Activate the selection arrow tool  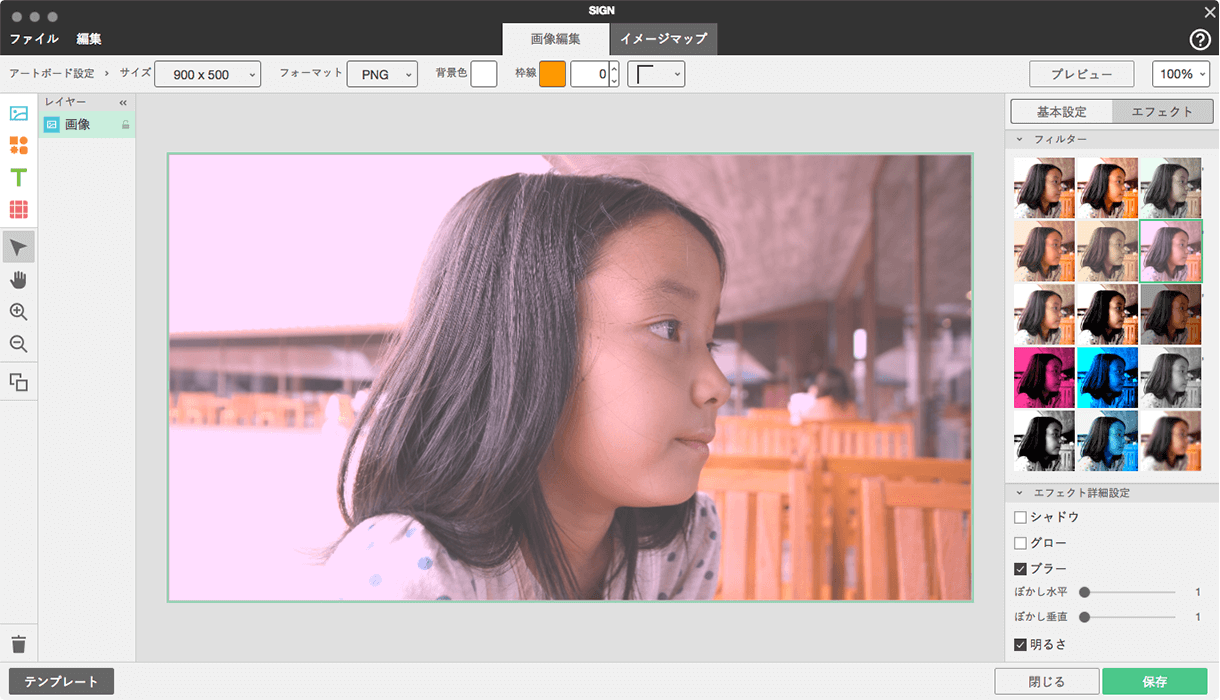(18, 246)
